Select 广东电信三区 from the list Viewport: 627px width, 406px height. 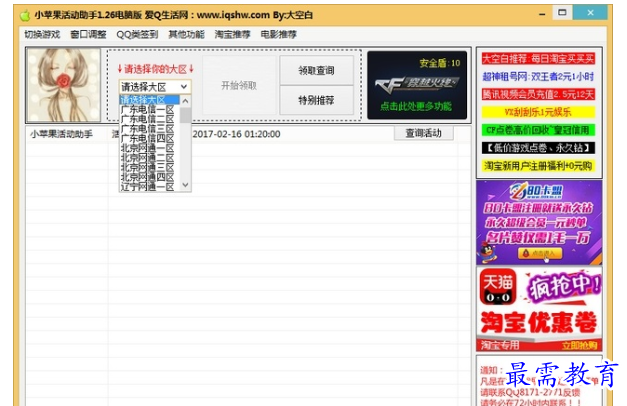[x=148, y=129]
